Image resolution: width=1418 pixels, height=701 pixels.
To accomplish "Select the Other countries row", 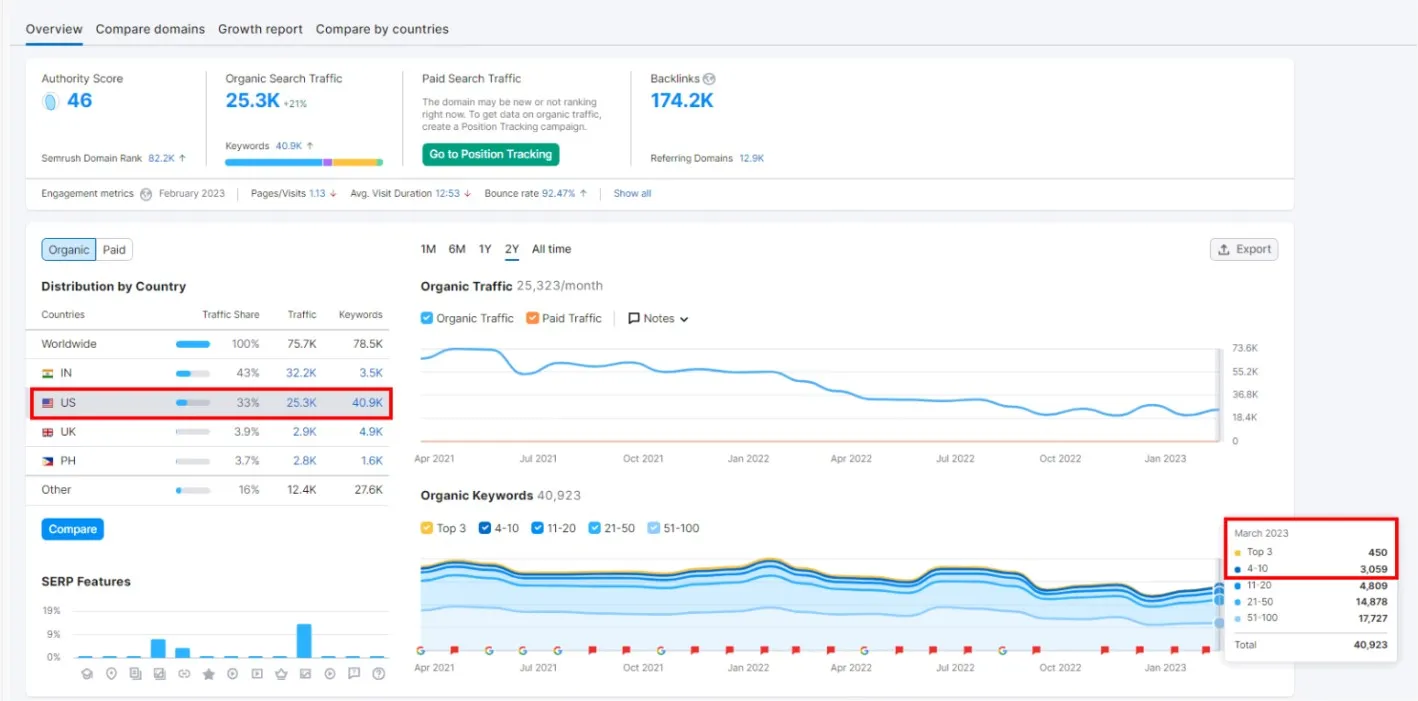I will click(x=208, y=490).
